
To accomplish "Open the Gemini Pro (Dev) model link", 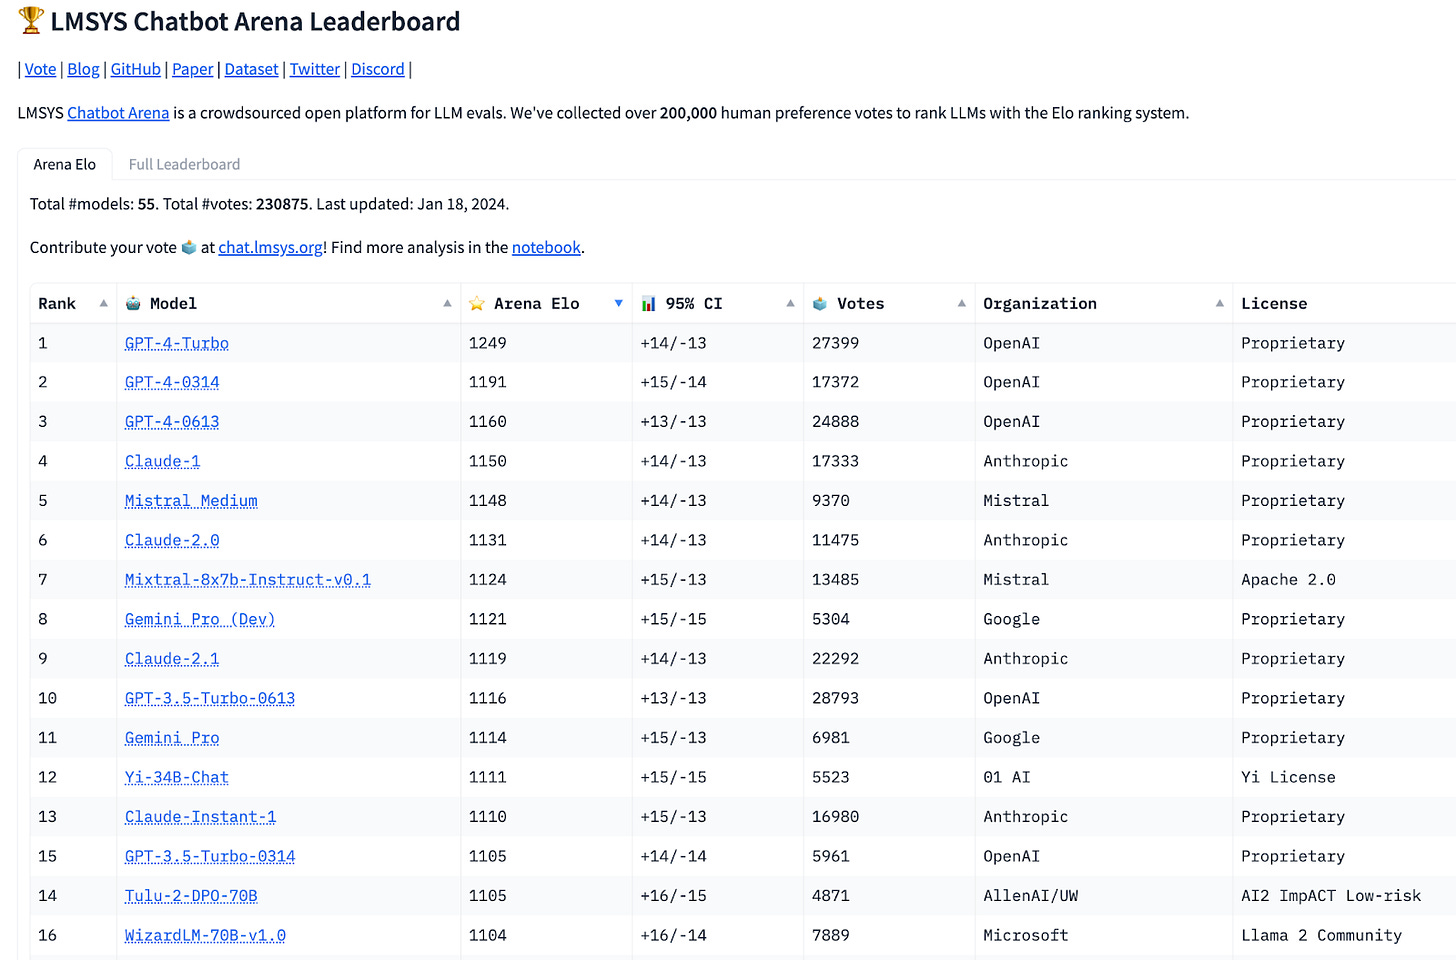I will [x=200, y=619].
